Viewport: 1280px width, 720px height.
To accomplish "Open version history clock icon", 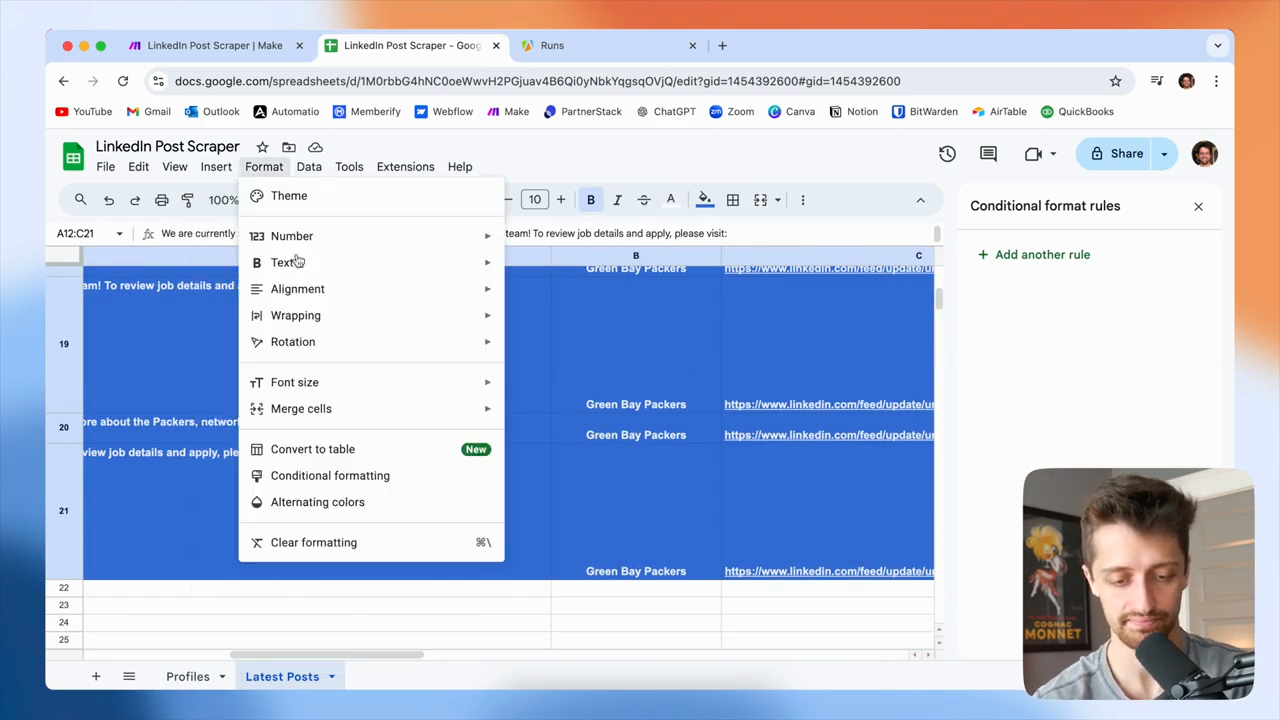I will pos(947,154).
